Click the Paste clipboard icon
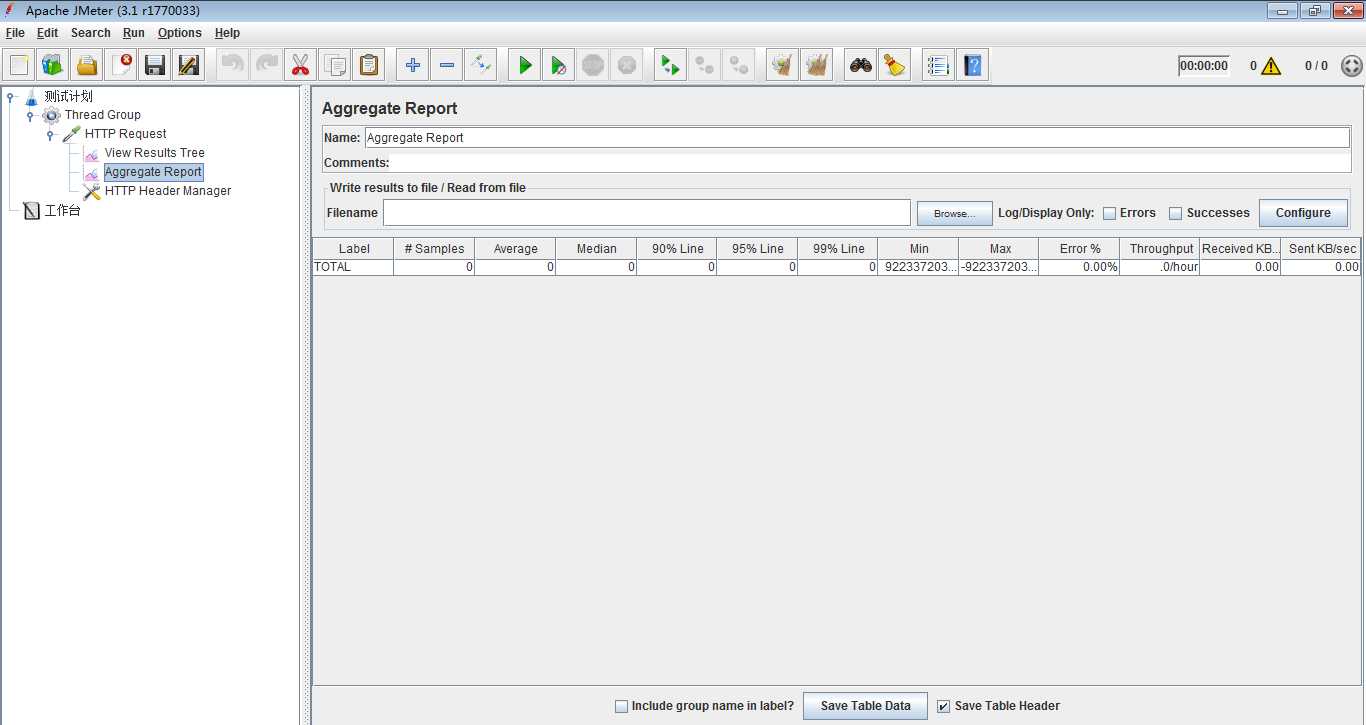 [369, 66]
